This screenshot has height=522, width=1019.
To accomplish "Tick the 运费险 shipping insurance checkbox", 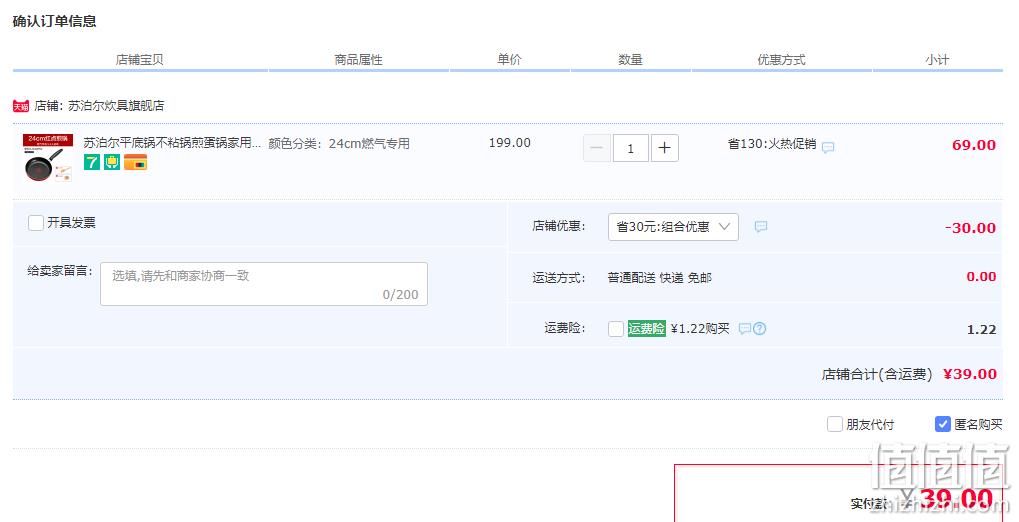I will point(616,329).
